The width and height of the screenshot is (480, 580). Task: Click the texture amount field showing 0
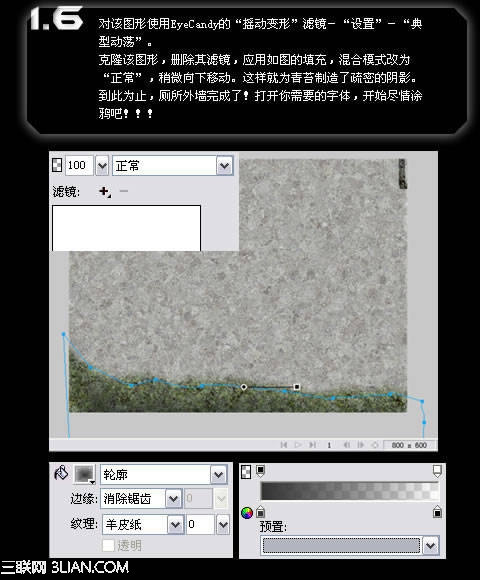[x=200, y=524]
